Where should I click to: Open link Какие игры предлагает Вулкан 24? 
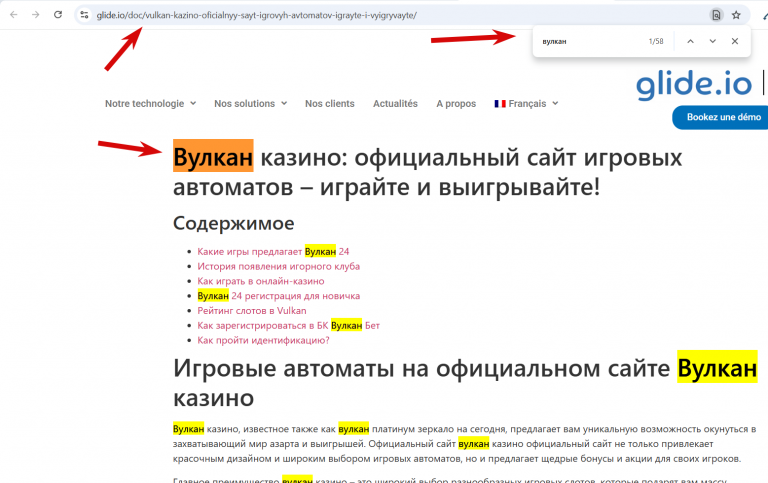coord(273,251)
